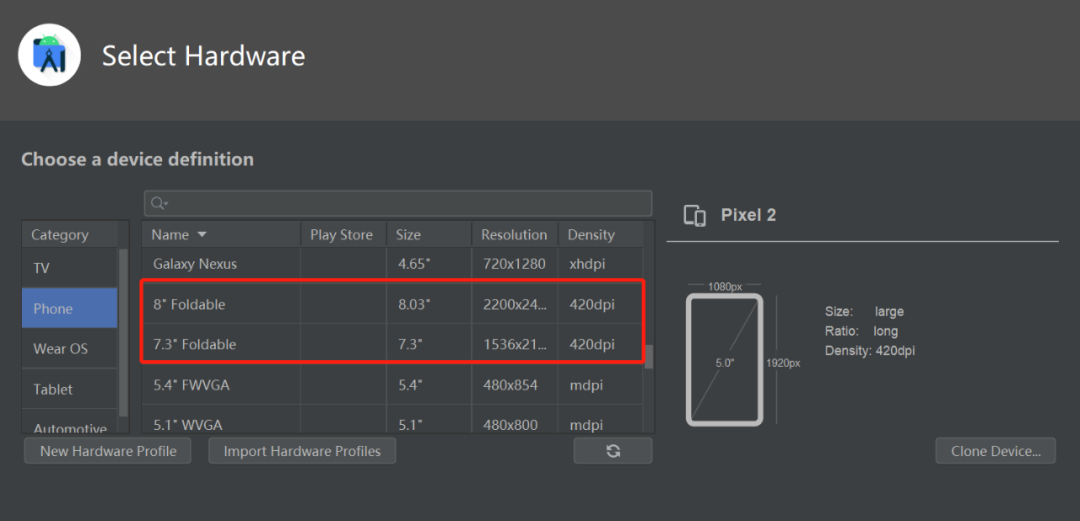This screenshot has width=1080, height=521.
Task: Click in the device search field
Action: (400, 203)
